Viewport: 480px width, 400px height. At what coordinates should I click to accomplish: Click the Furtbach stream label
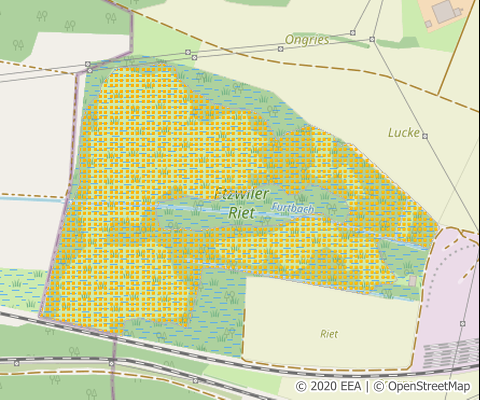(x=293, y=208)
